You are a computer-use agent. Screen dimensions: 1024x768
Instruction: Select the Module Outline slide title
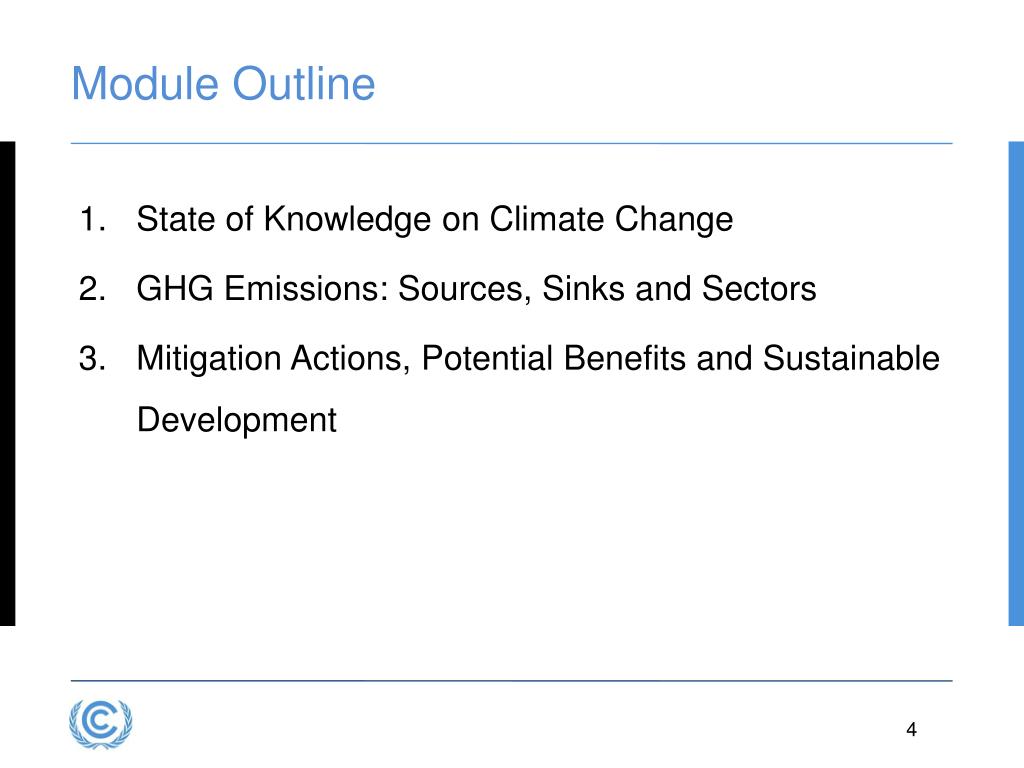coord(223,84)
